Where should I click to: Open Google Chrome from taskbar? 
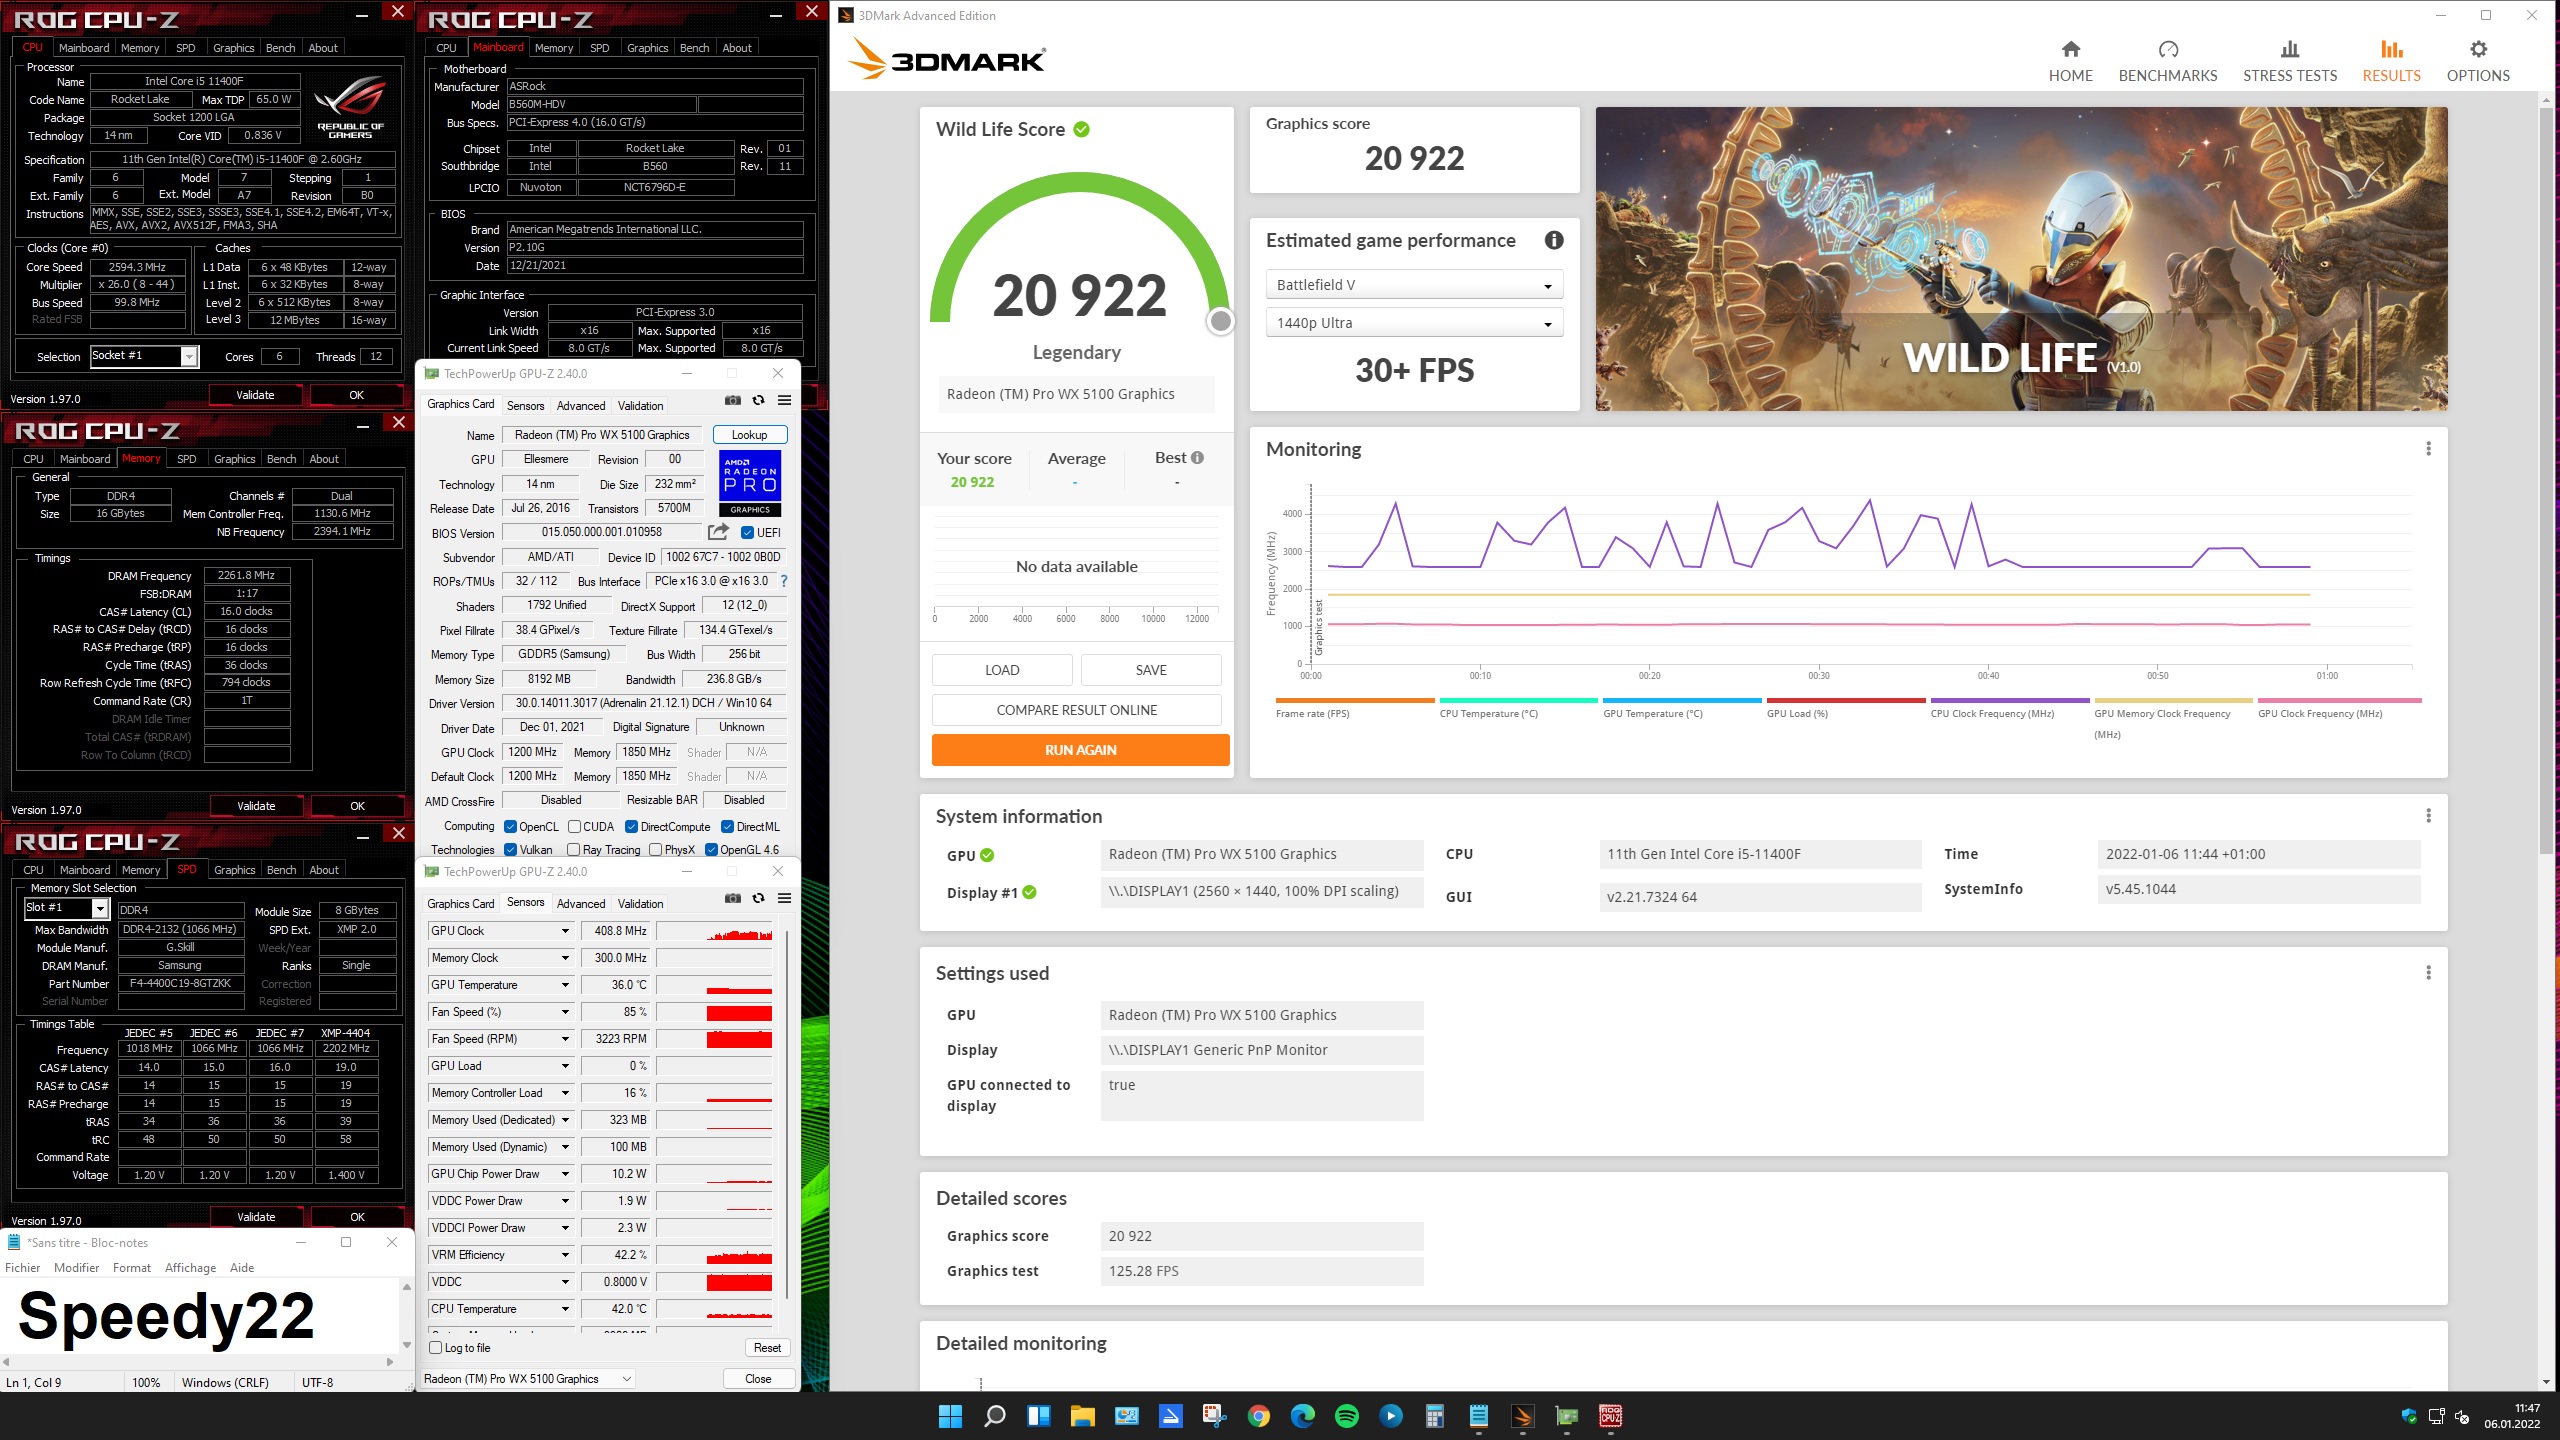[x=1258, y=1416]
